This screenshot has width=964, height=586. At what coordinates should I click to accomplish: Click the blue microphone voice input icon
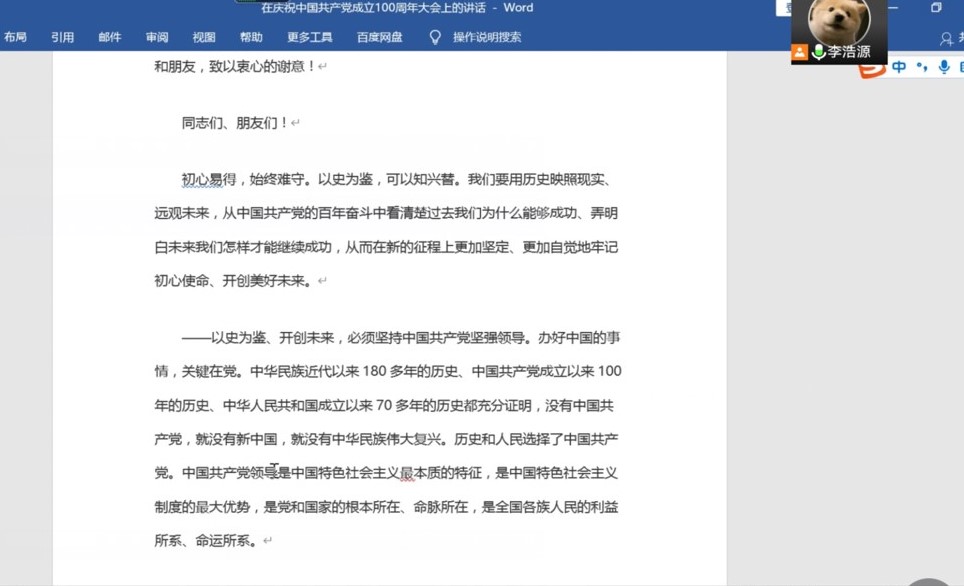pyautogui.click(x=943, y=67)
